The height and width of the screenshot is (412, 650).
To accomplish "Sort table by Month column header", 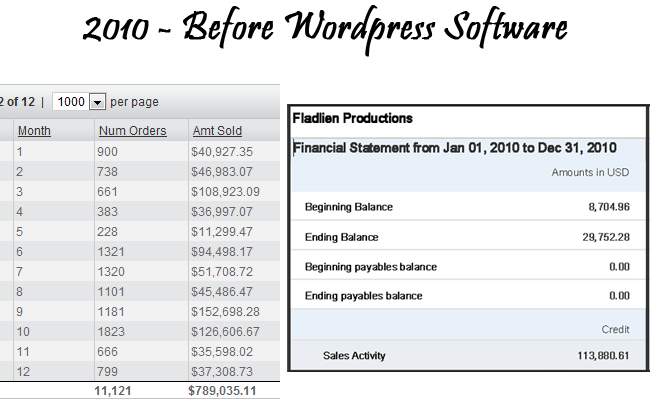I will [x=33, y=131].
